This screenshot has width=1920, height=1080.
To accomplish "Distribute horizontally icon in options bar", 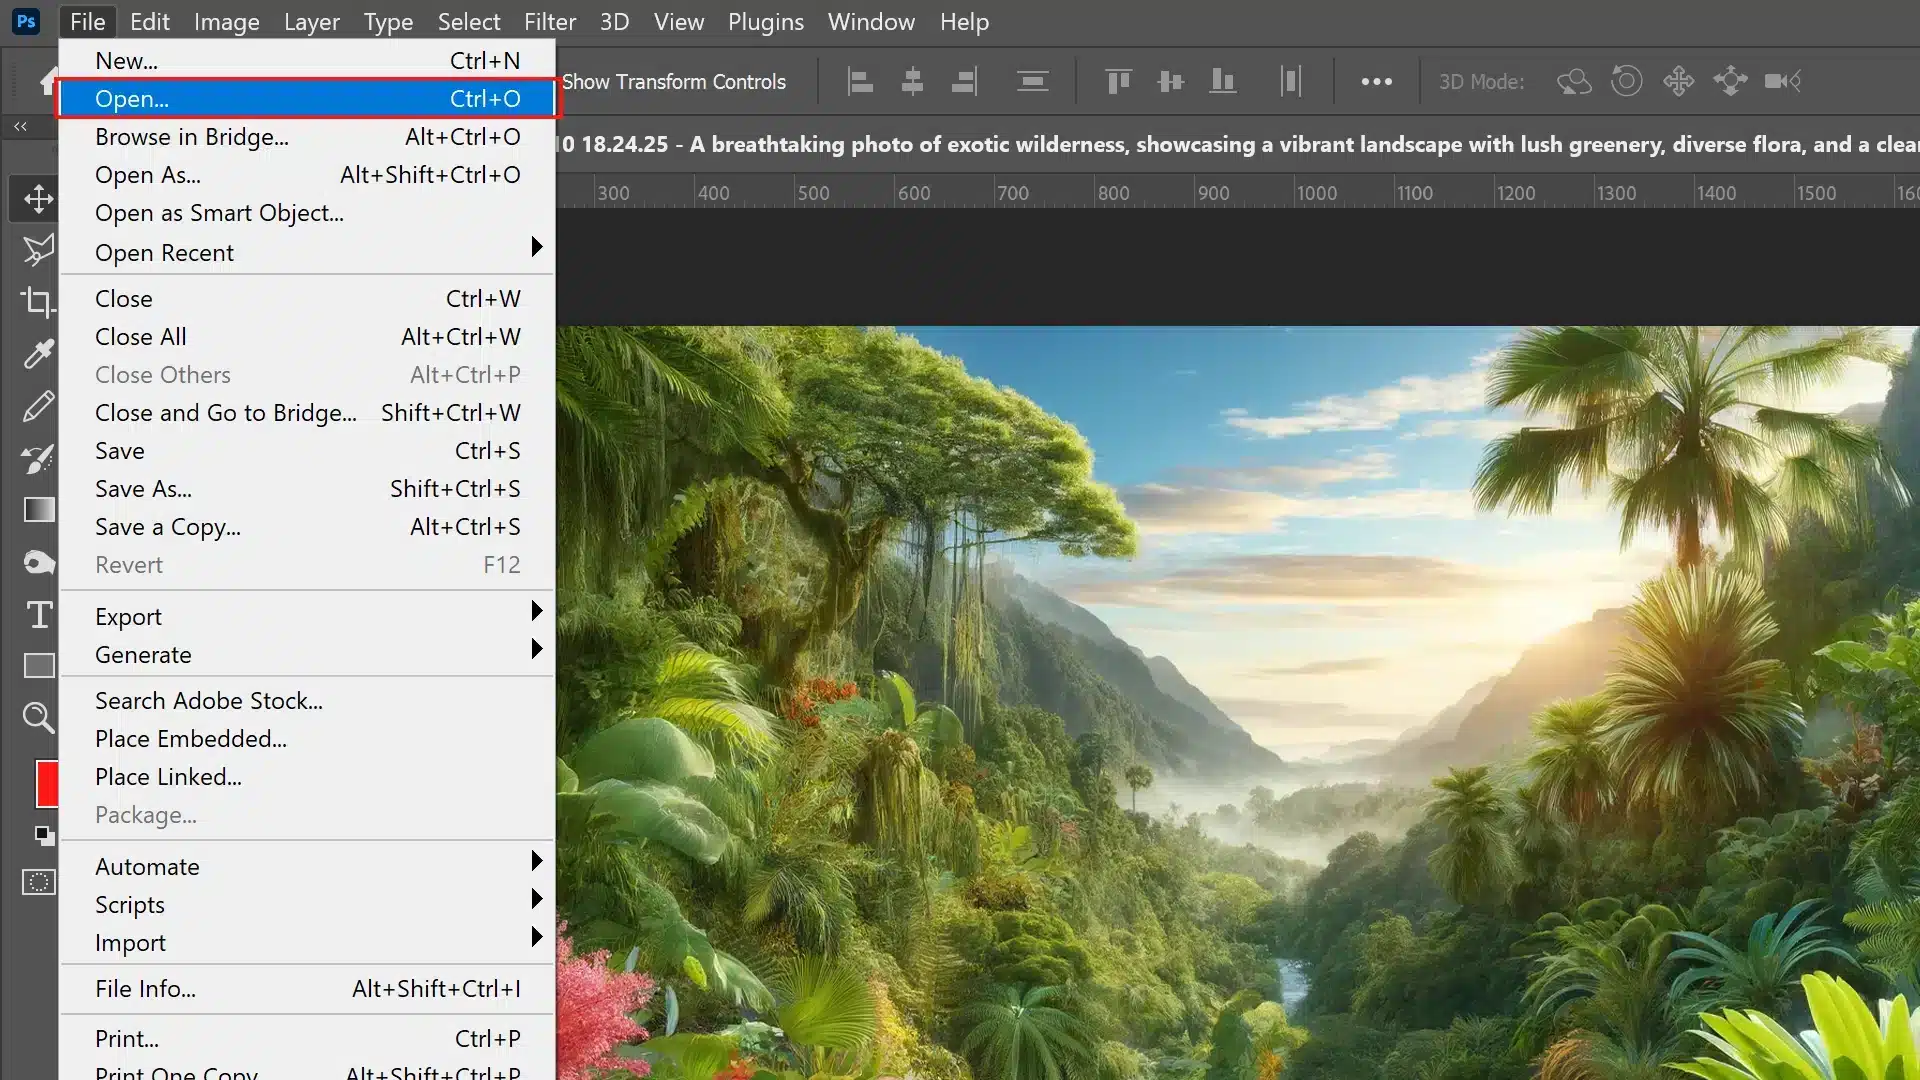I will (x=1291, y=81).
